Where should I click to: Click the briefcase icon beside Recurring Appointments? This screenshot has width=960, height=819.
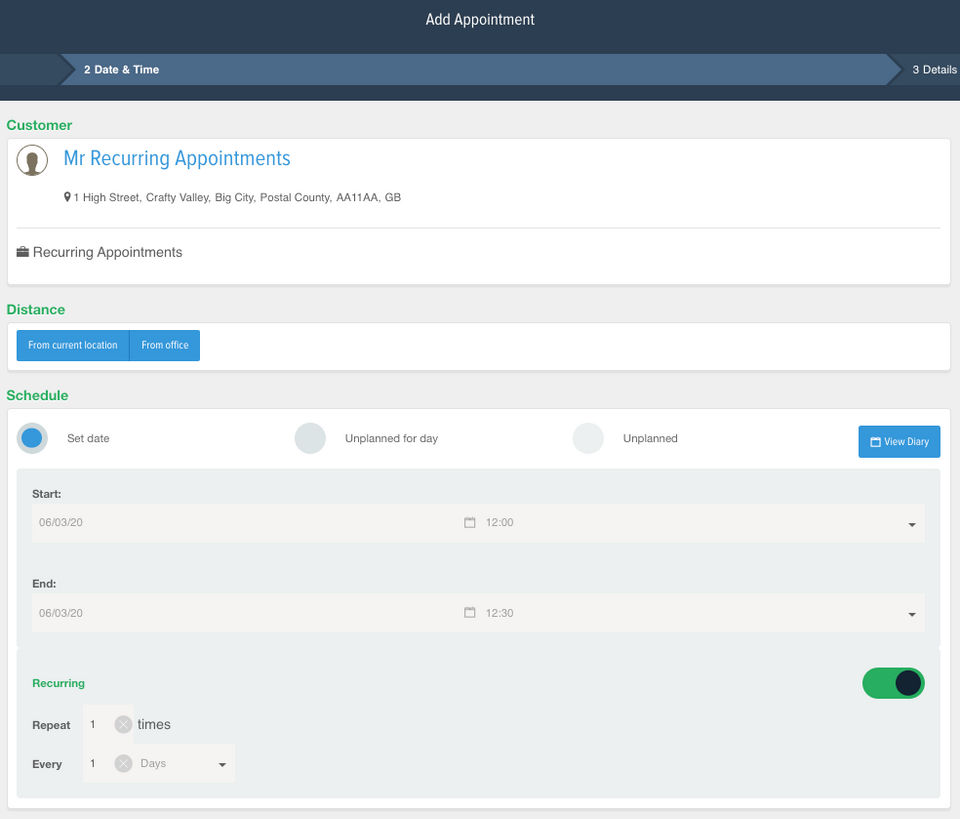coord(23,252)
